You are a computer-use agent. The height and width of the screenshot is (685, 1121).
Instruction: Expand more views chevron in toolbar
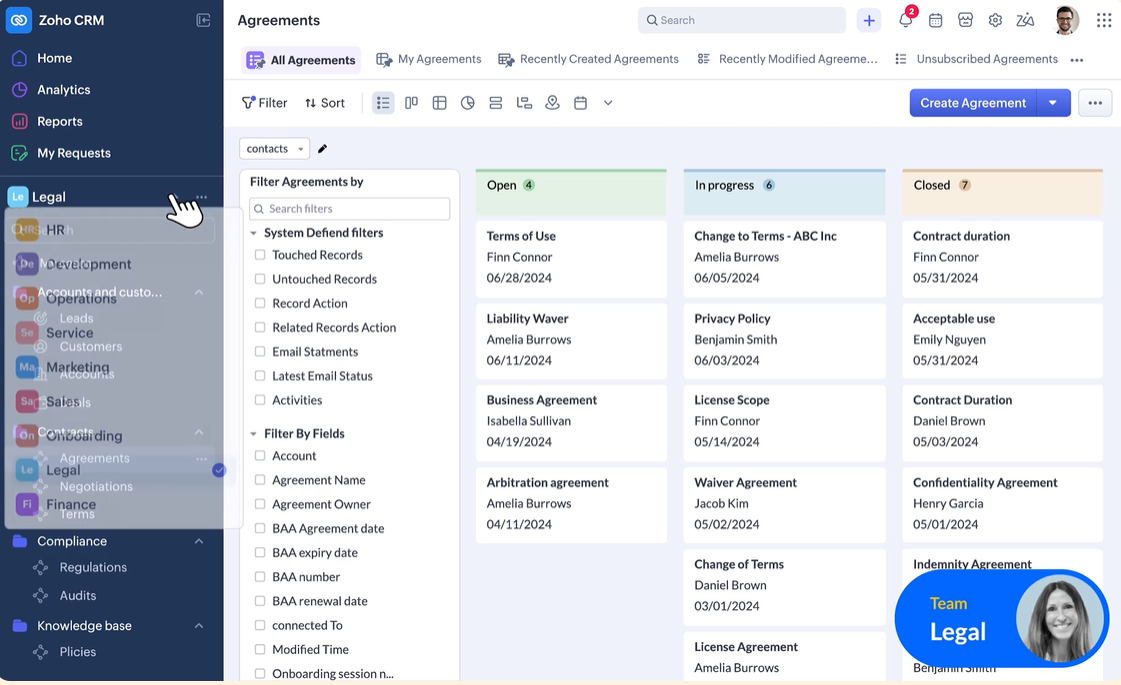click(608, 103)
